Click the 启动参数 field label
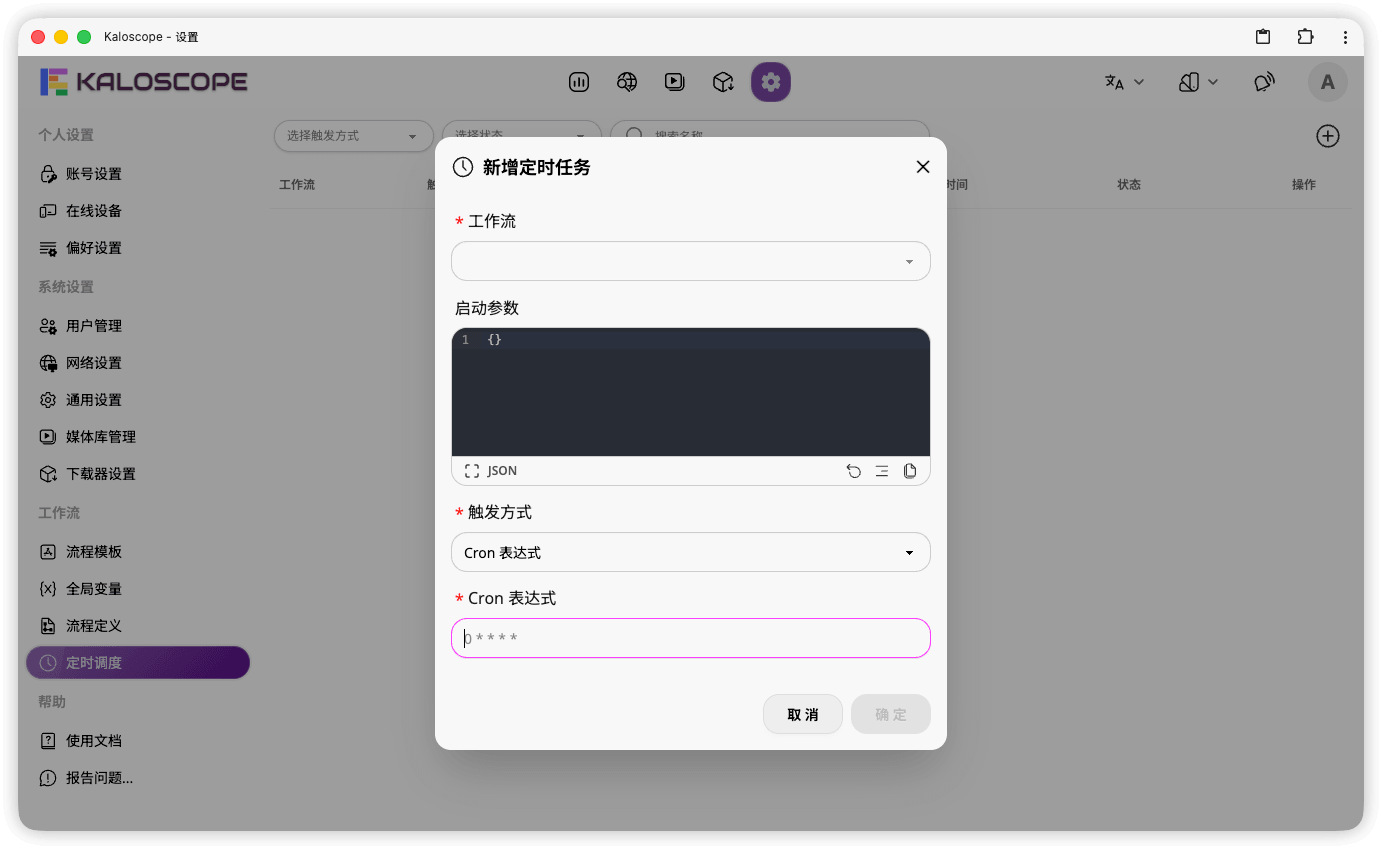 pyautogui.click(x=487, y=308)
